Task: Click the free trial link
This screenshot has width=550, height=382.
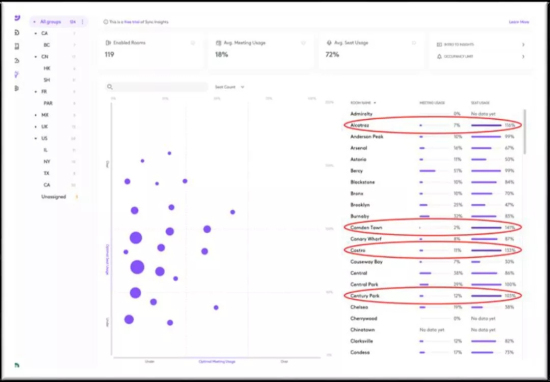Action: (133, 22)
